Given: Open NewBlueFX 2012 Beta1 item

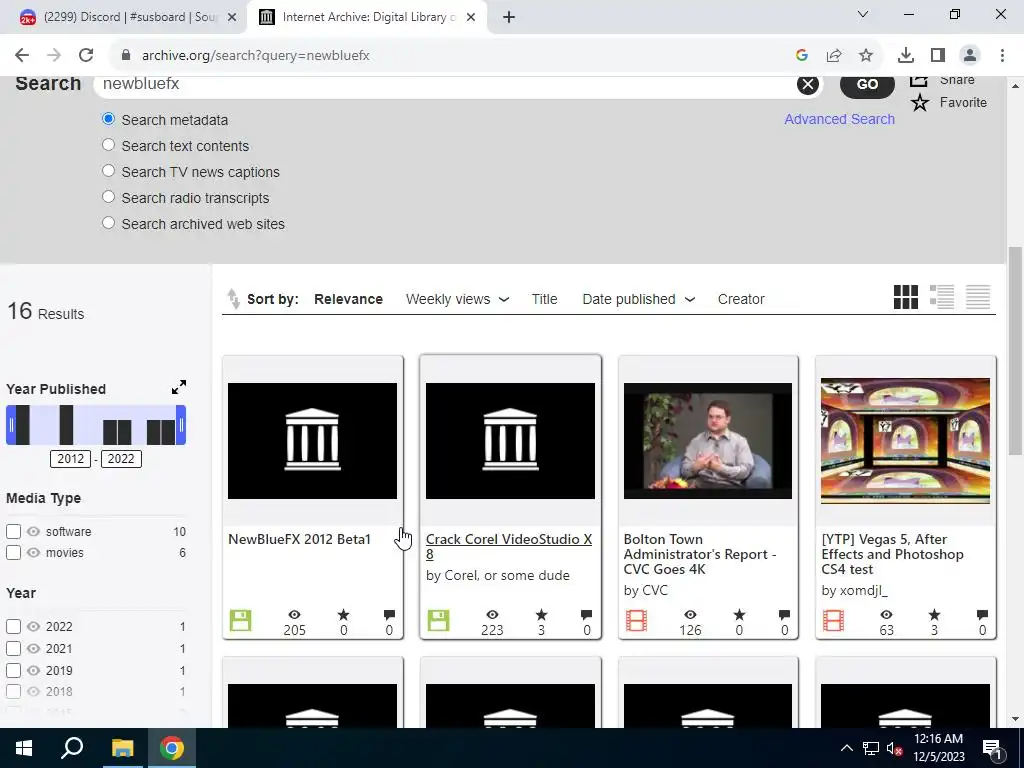Looking at the screenshot, I should click(x=299, y=539).
